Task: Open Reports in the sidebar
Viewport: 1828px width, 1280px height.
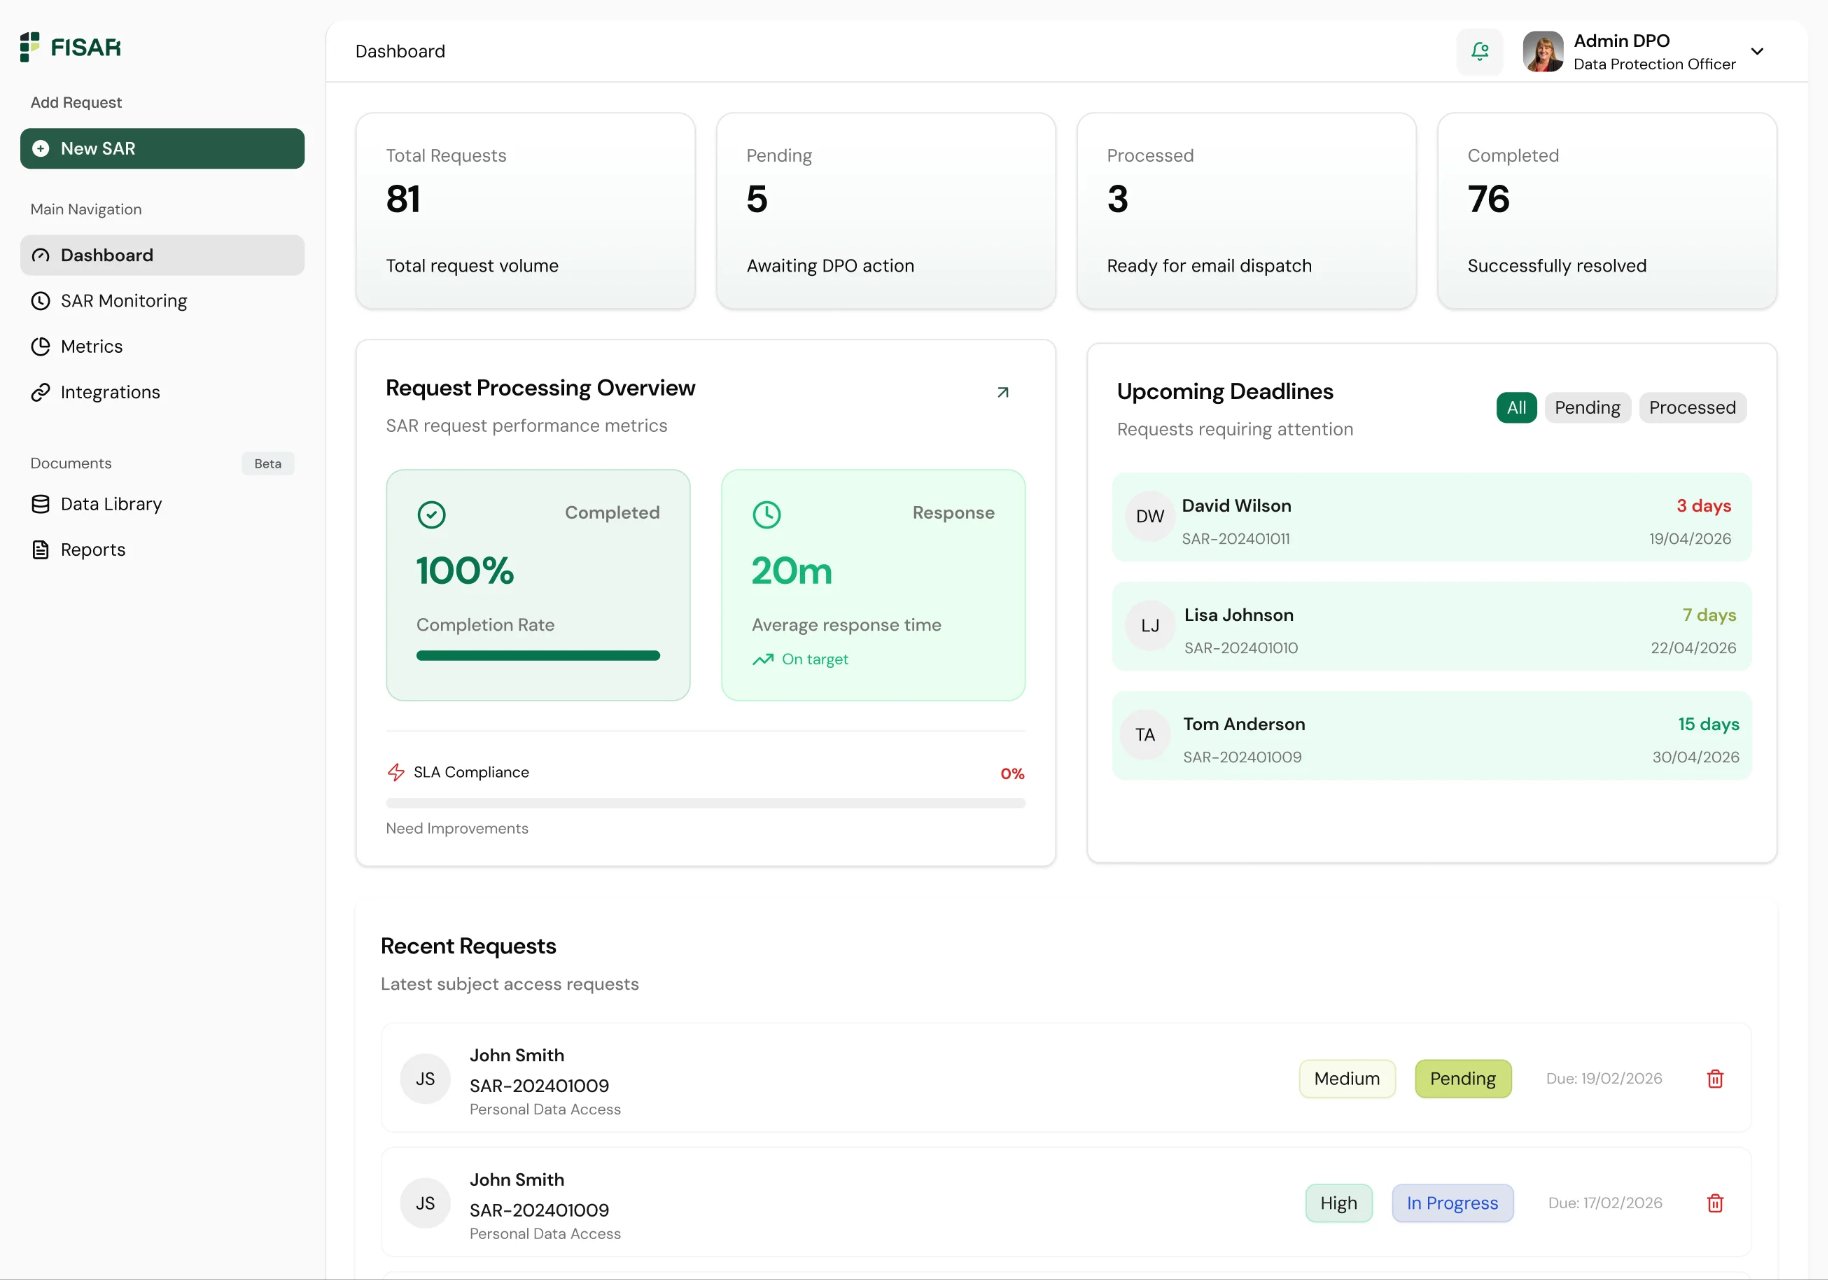Action: tap(92, 550)
